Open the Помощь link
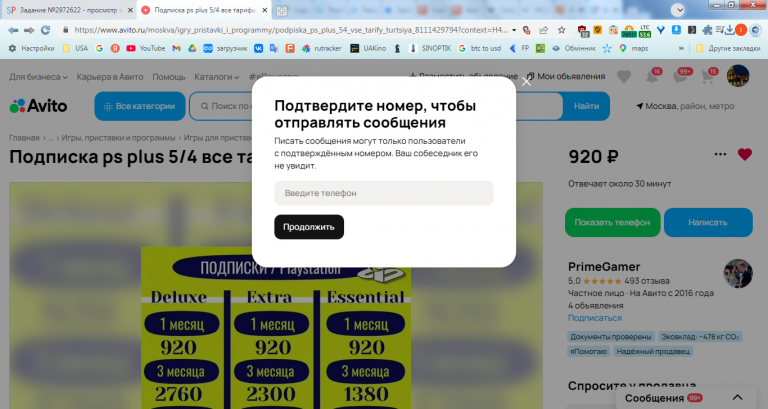Viewport: 768px width, 409px height. click(168, 77)
